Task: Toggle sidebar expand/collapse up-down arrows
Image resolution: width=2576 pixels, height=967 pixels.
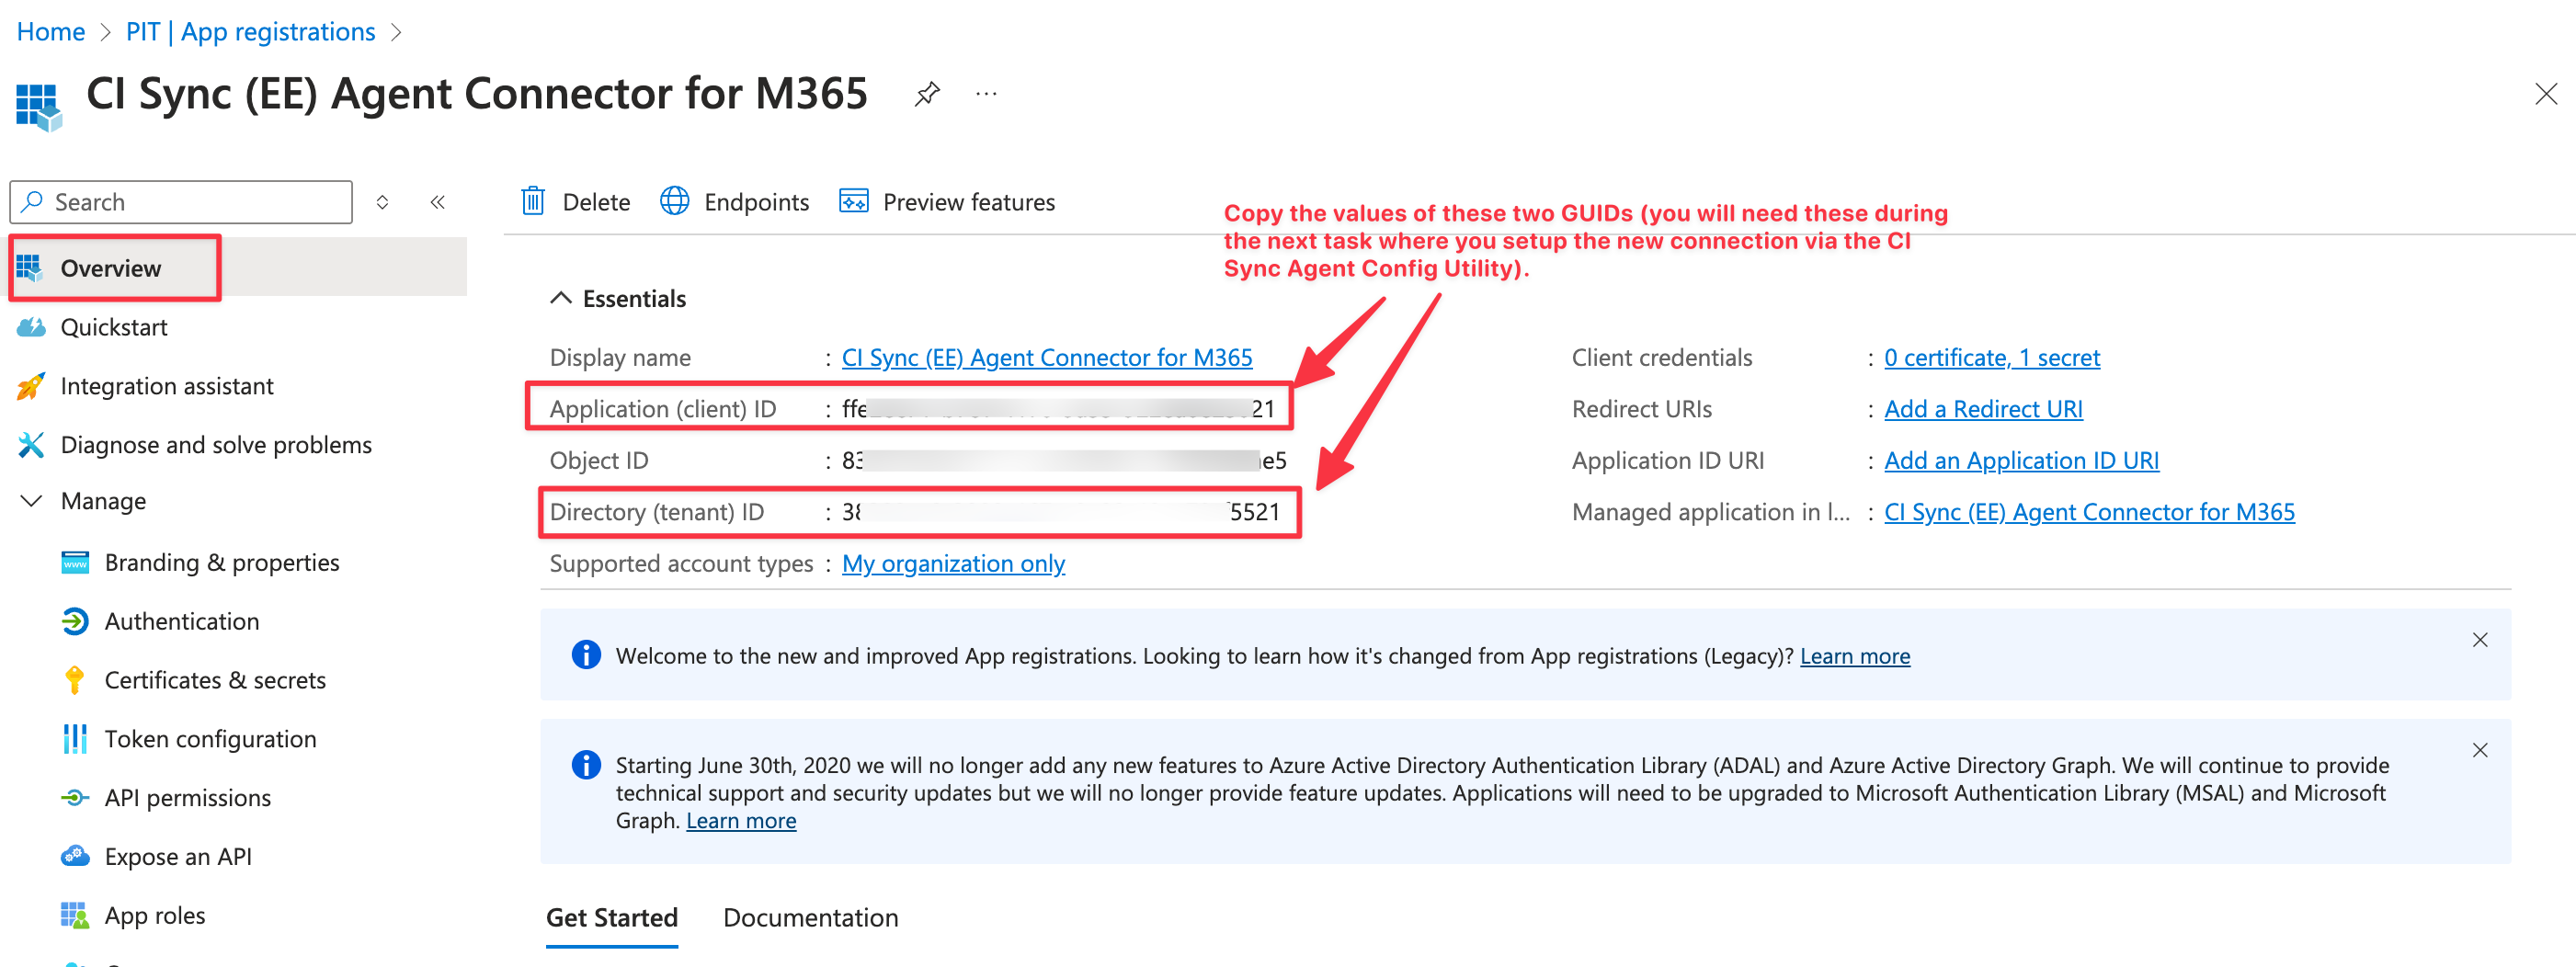Action: click(382, 202)
